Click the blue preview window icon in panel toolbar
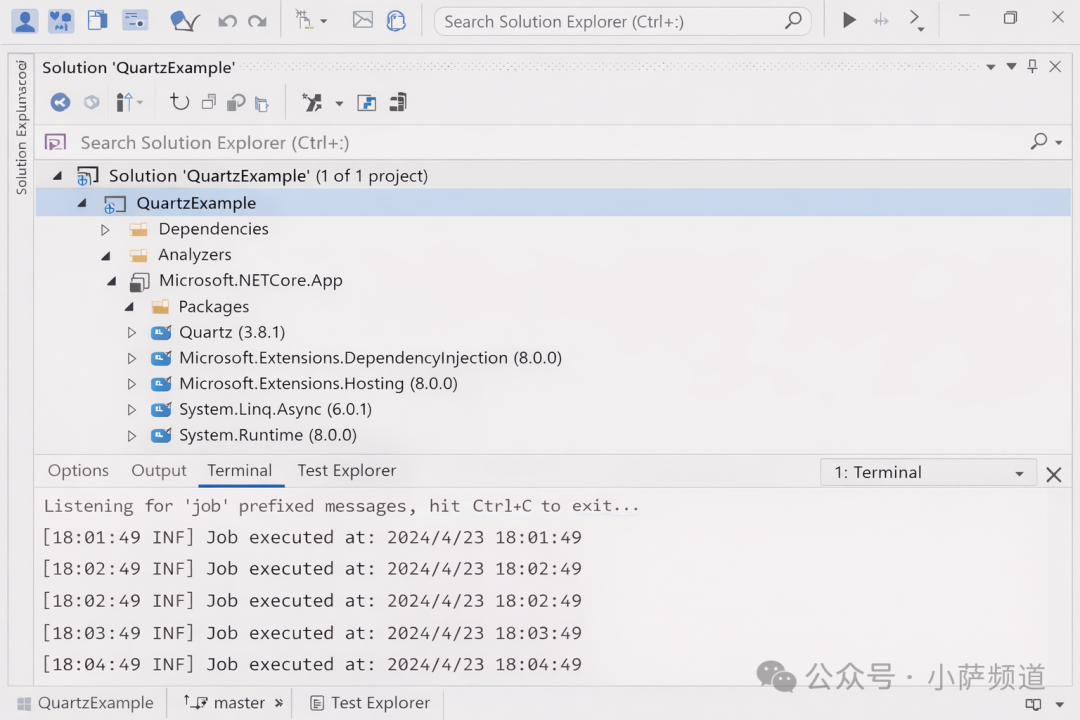The image size is (1080, 720). [x=366, y=103]
